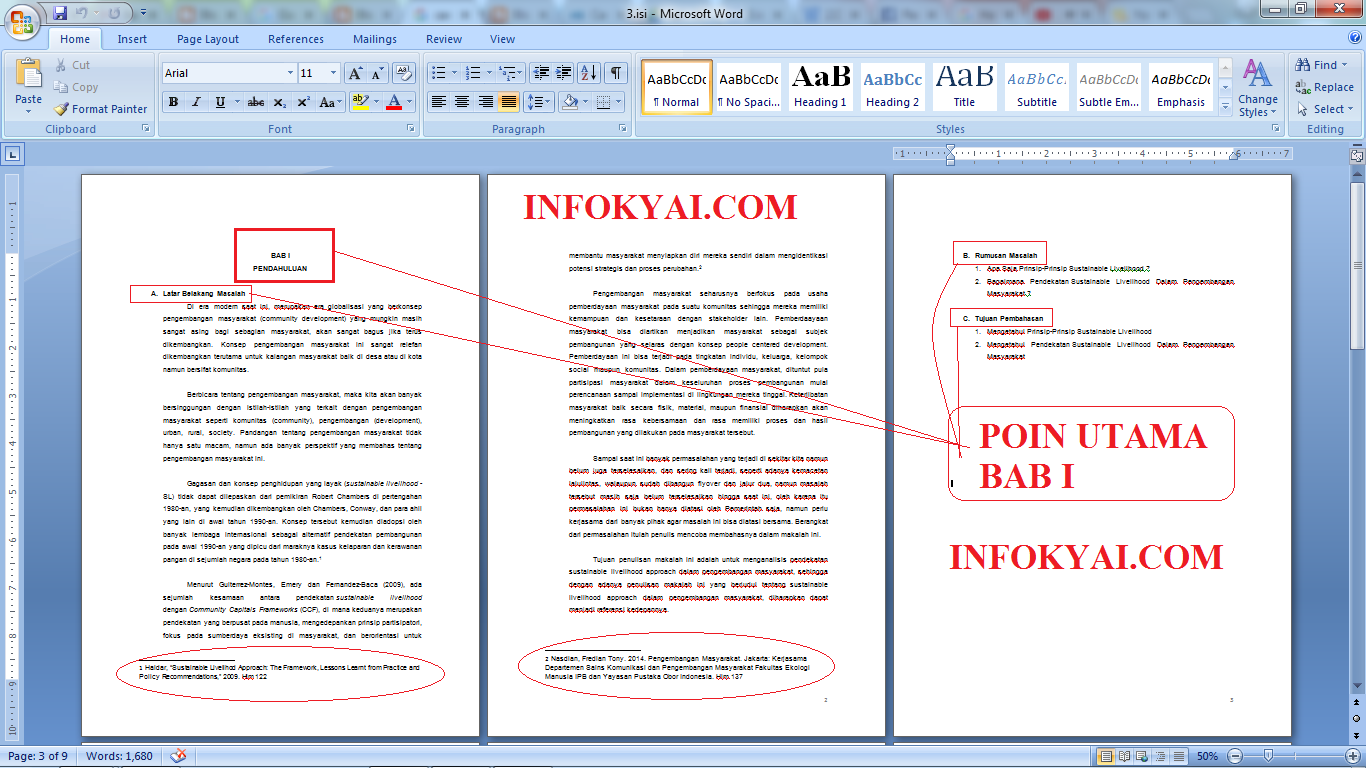Grow font size

click(355, 73)
